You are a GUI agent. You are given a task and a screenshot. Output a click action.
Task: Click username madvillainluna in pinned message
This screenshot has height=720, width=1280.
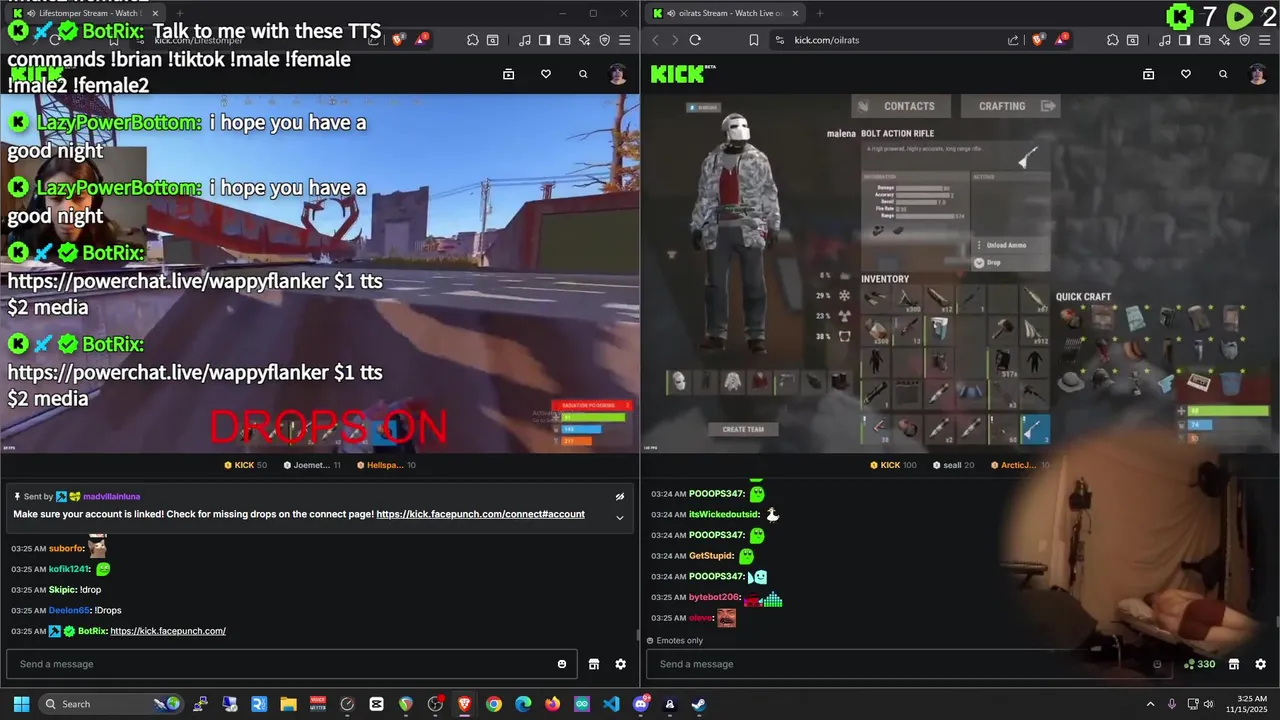pyautogui.click(x=111, y=496)
